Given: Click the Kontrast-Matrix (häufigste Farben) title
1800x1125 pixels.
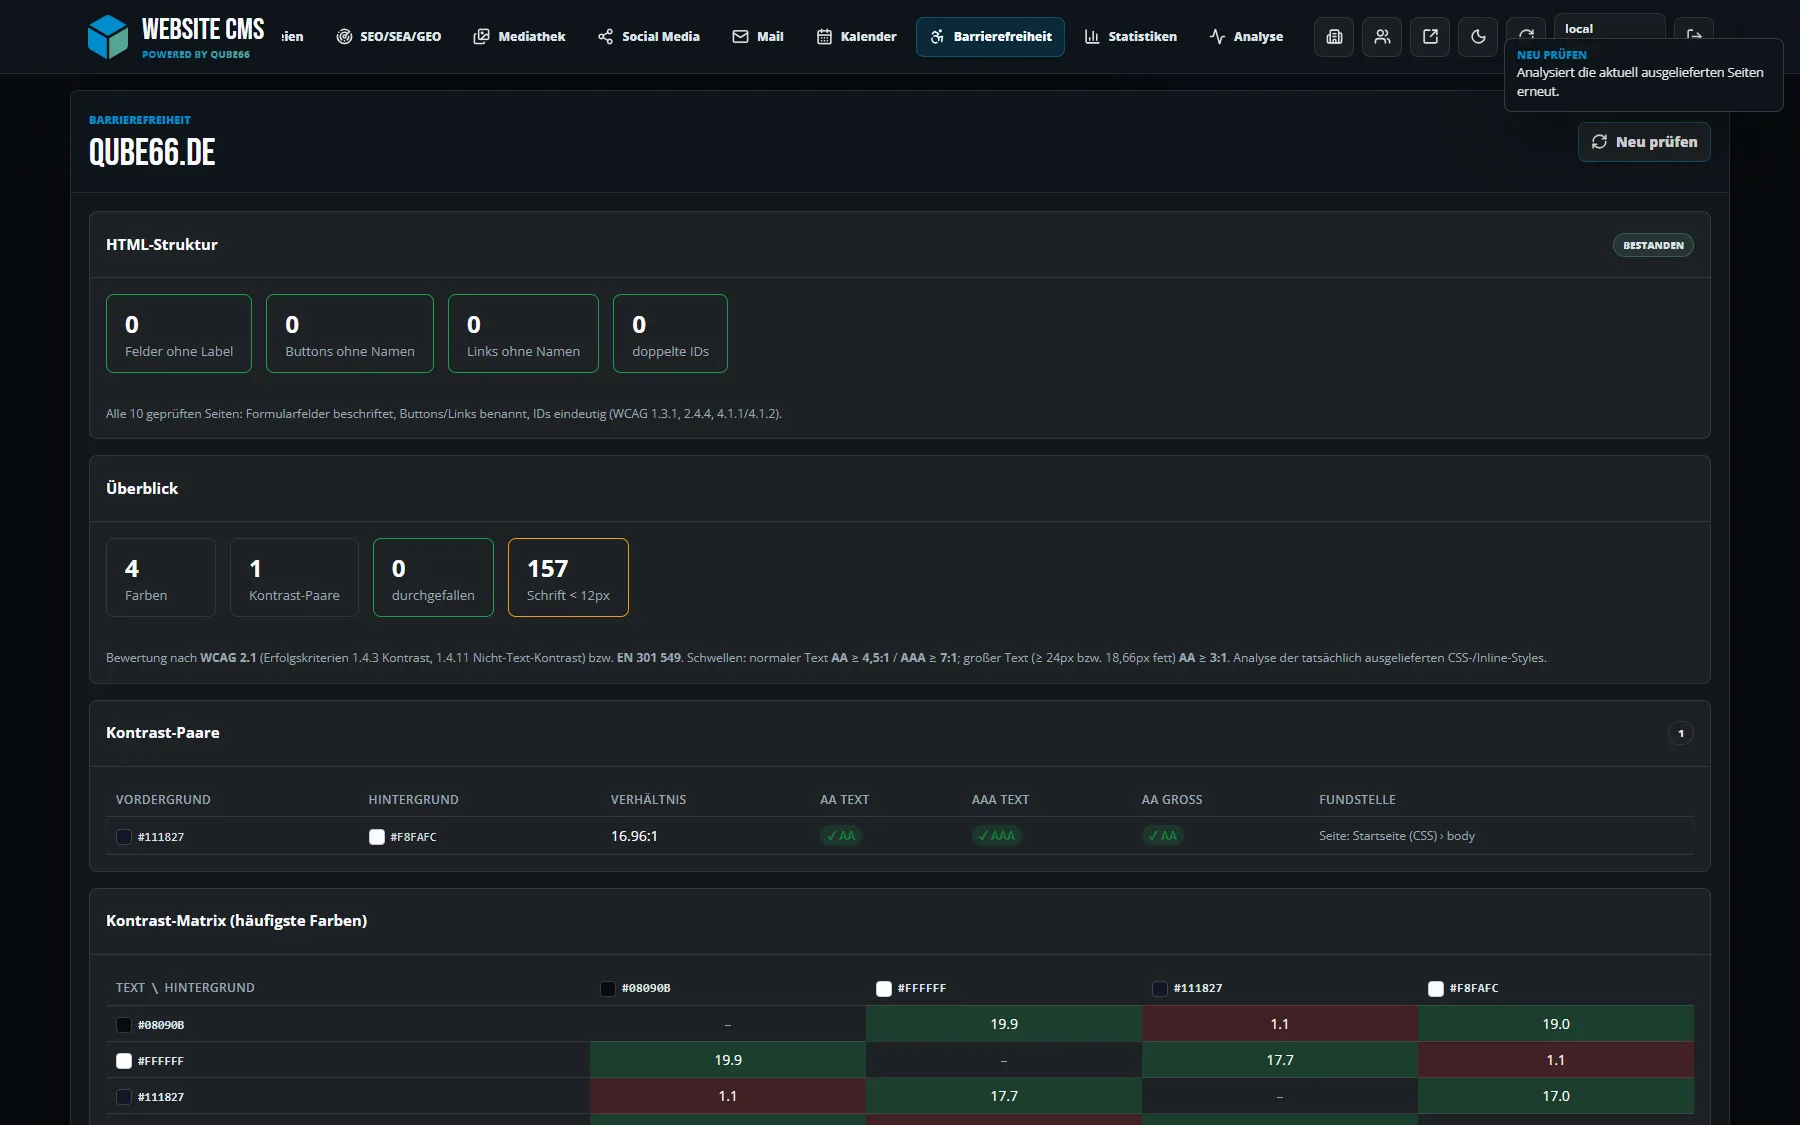Looking at the screenshot, I should point(236,921).
